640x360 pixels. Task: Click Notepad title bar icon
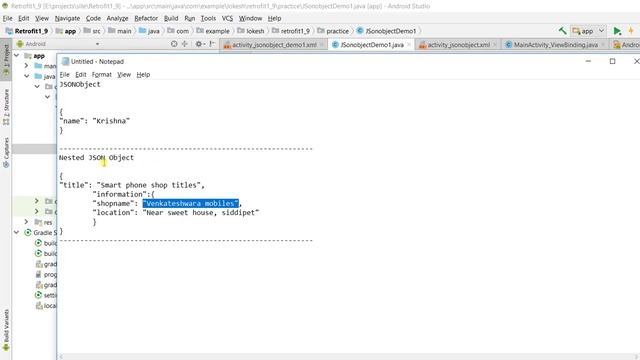[x=65, y=61]
